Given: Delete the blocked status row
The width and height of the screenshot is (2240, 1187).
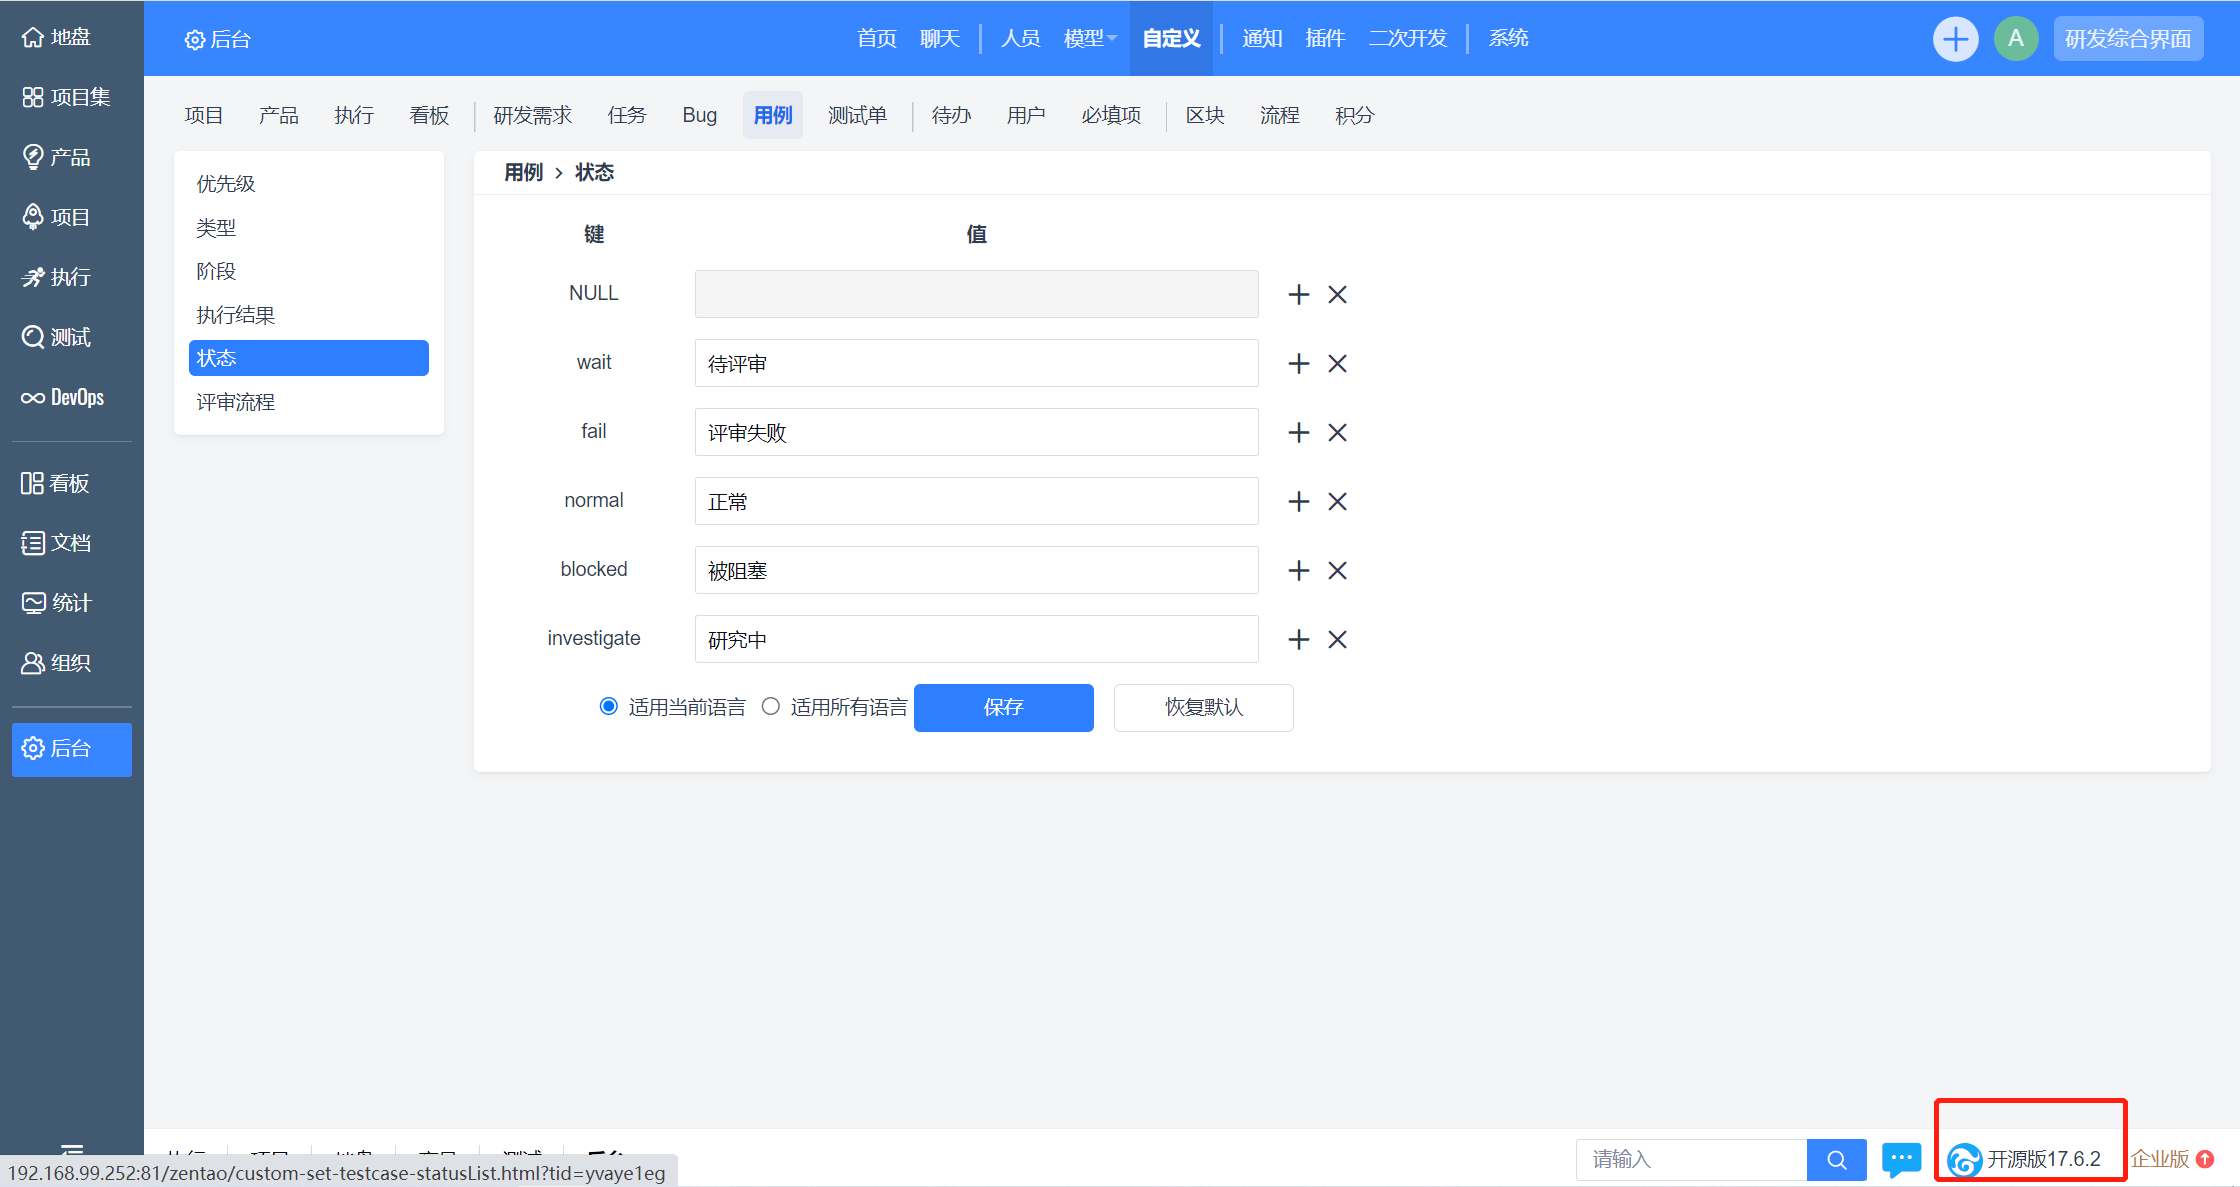Looking at the screenshot, I should [x=1337, y=571].
